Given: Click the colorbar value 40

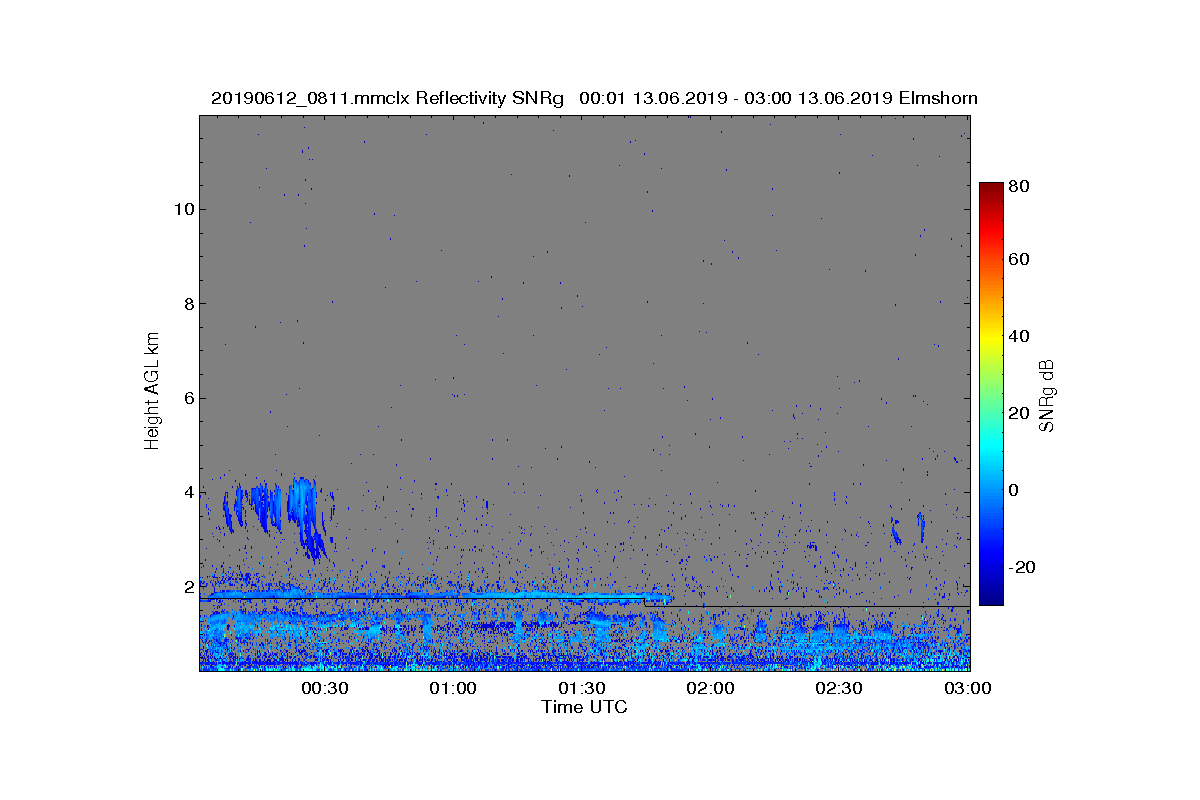Looking at the screenshot, I should (x=1020, y=336).
